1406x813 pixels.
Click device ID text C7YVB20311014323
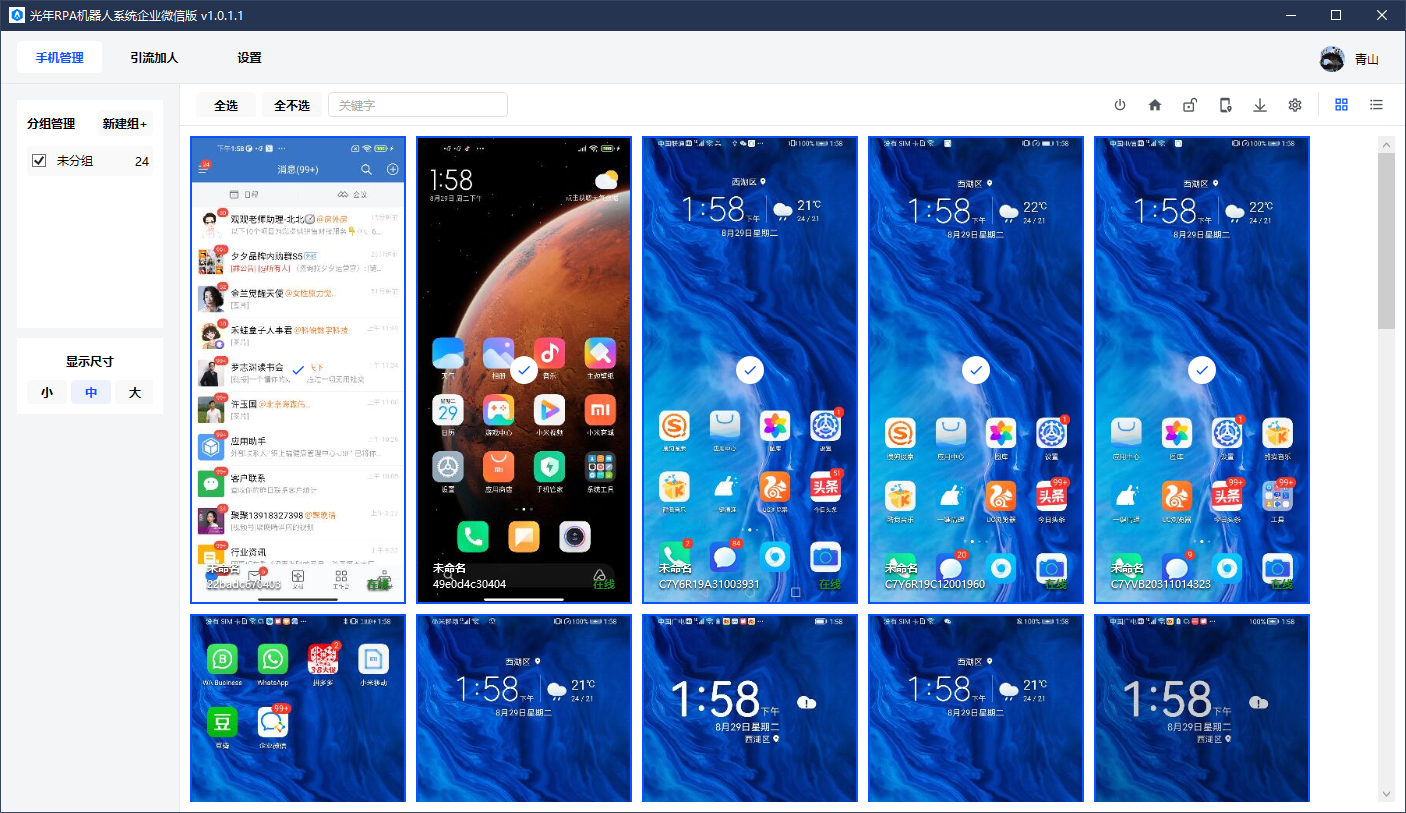(x=1161, y=584)
